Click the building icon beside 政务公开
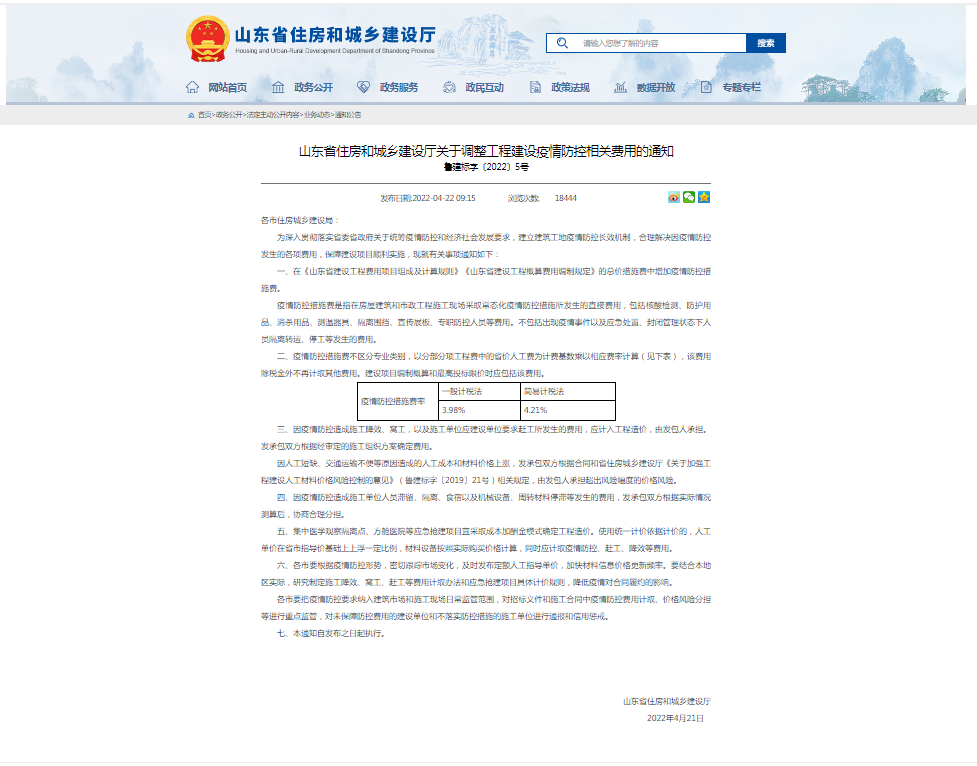The image size is (977, 766). tap(278, 87)
